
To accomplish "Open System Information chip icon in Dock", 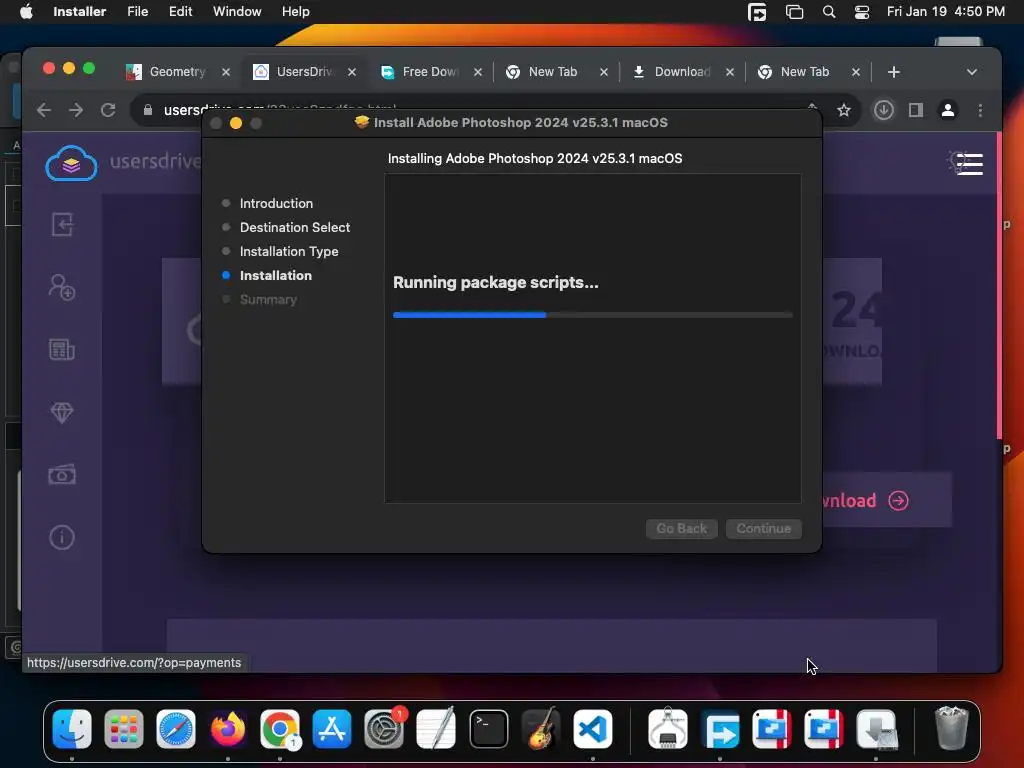I will click(667, 729).
